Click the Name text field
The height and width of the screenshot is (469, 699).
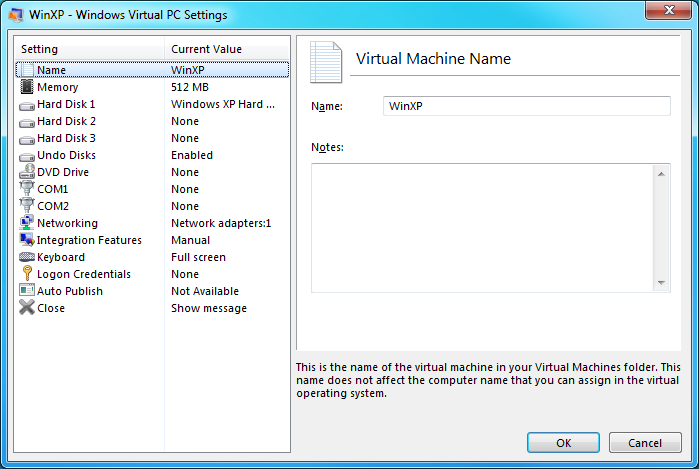click(x=526, y=106)
